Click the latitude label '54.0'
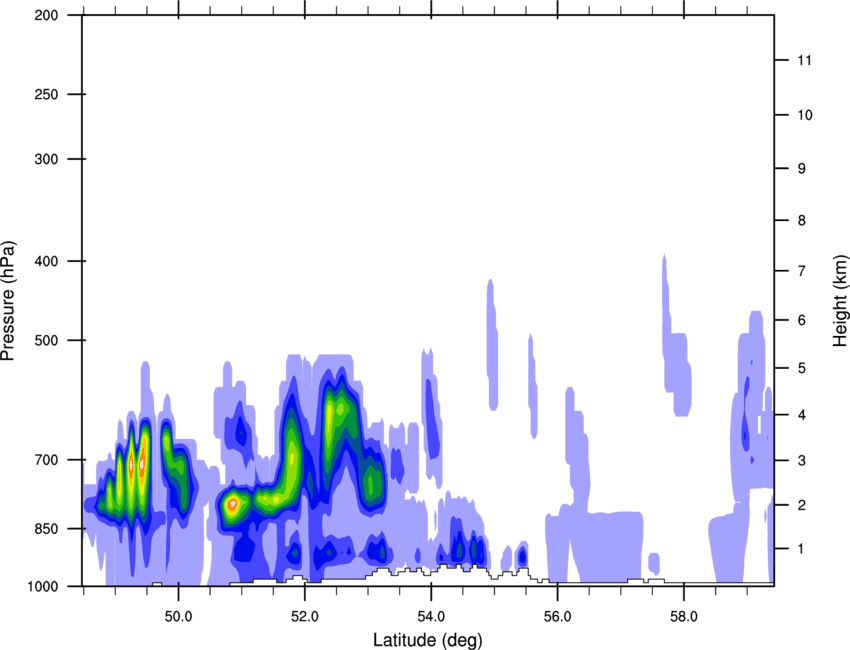The height and width of the screenshot is (650, 850). tap(432, 616)
